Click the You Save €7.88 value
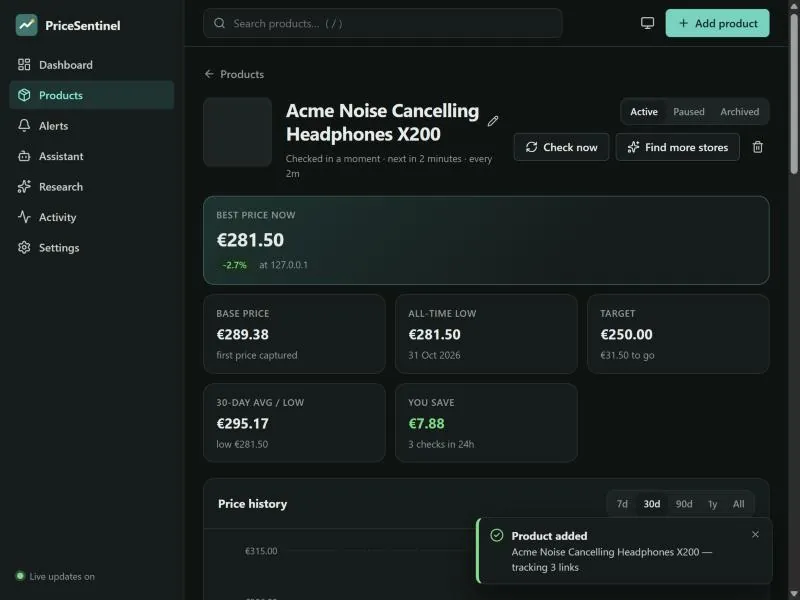Screen dimensions: 800x600 pos(426,423)
